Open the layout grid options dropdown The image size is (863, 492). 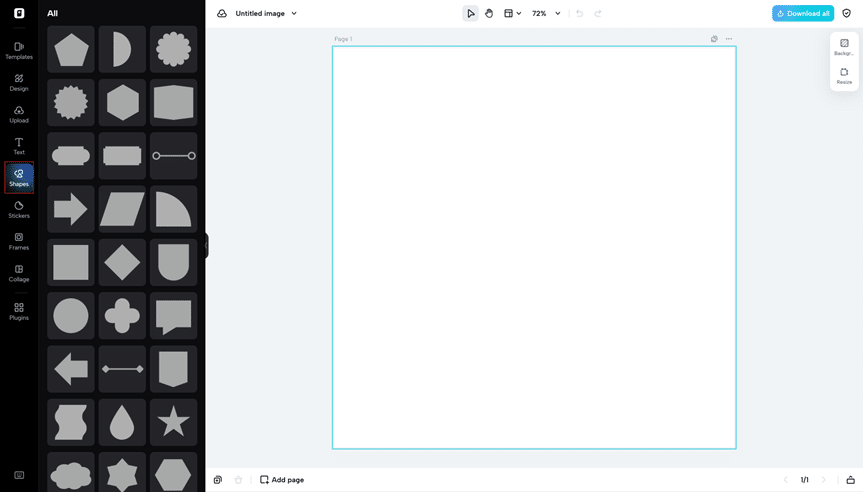pyautogui.click(x=512, y=13)
